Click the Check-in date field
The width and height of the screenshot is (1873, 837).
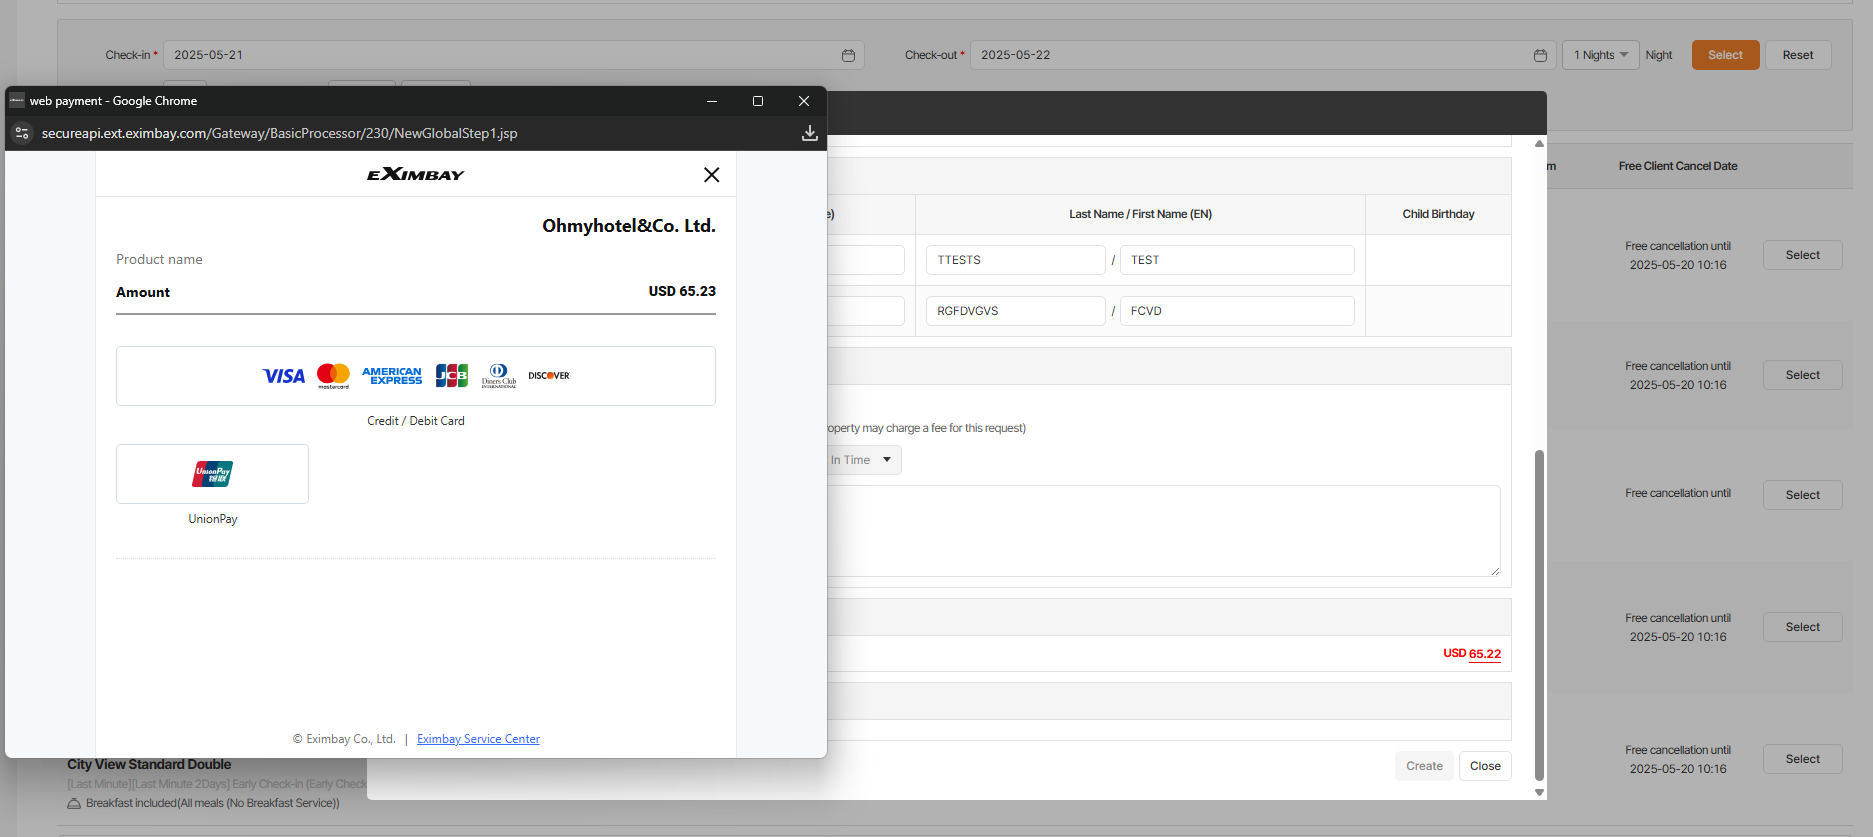pos(513,55)
